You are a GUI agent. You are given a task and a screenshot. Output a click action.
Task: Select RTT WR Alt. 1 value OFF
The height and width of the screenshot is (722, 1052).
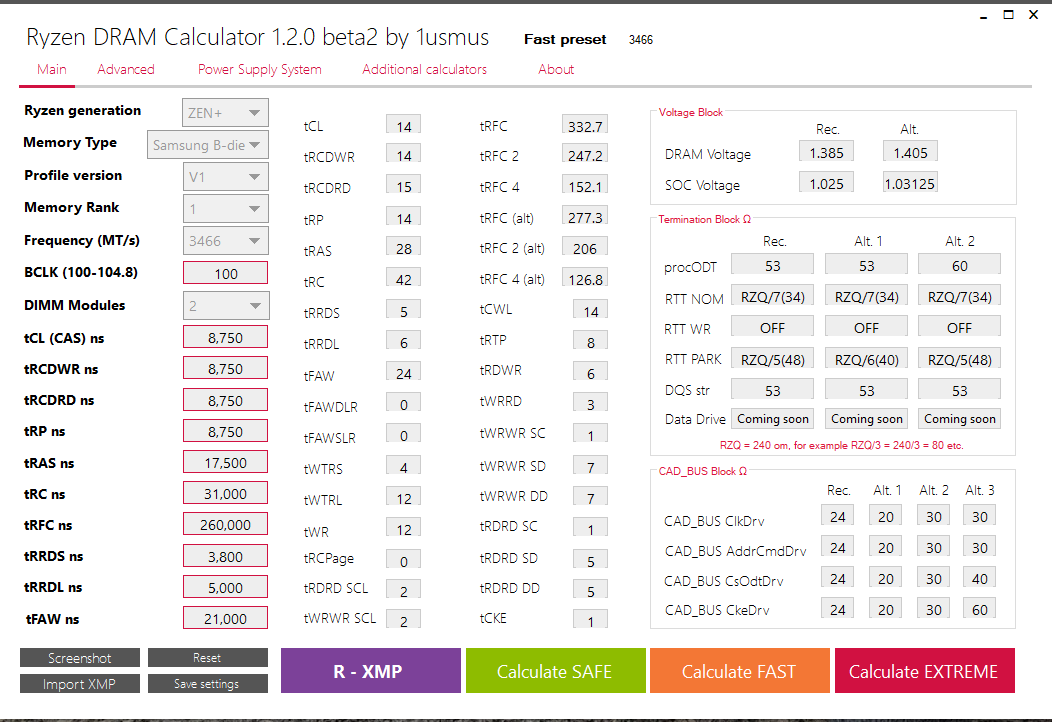click(x=866, y=327)
